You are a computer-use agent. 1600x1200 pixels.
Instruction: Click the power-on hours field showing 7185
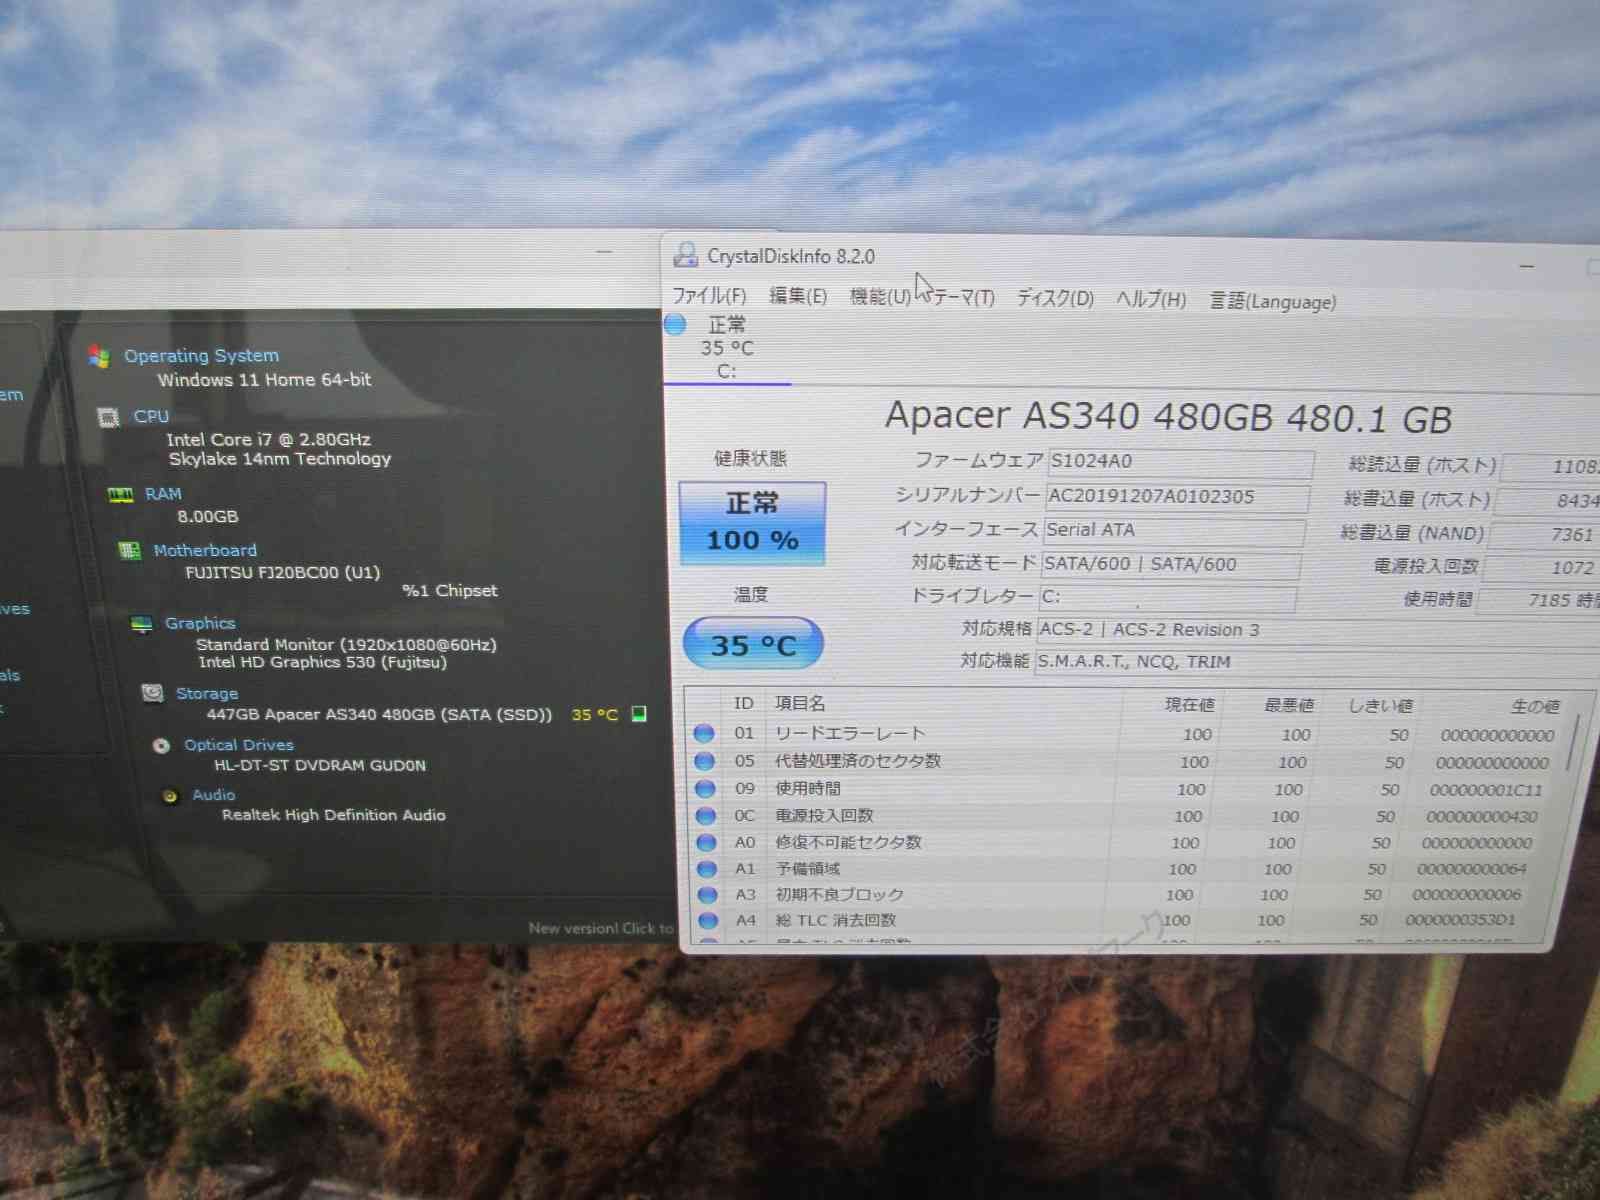click(x=1540, y=599)
